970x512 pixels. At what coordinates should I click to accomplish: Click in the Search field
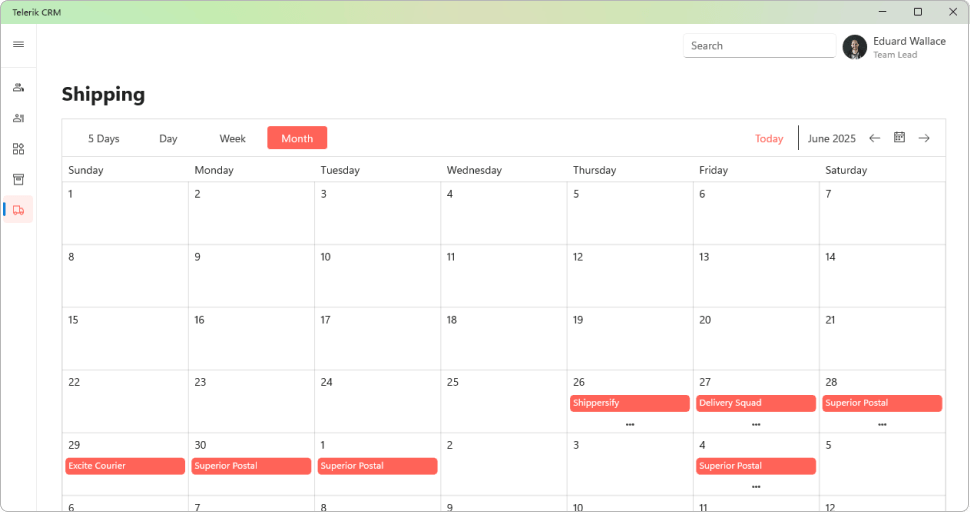759,46
